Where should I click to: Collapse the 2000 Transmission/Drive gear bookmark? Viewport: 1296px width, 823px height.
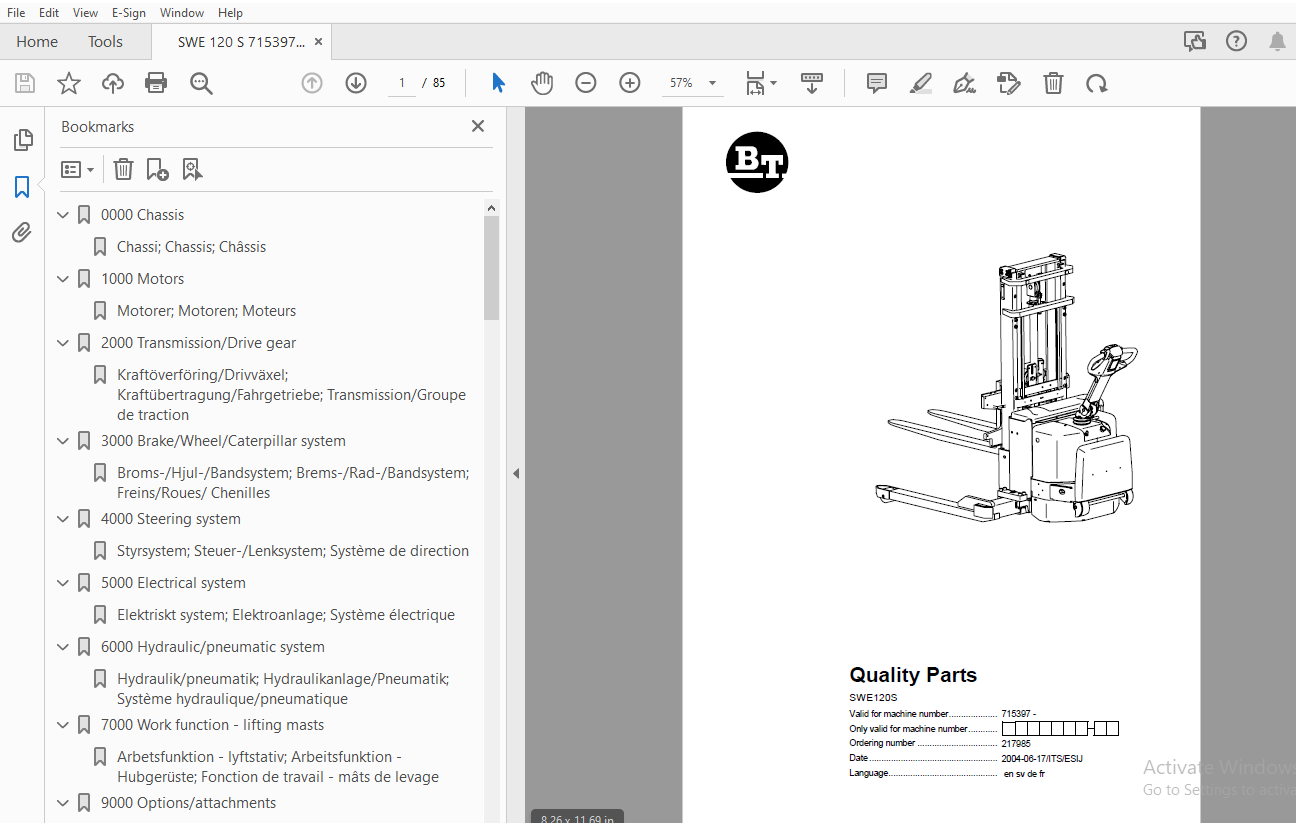(x=64, y=343)
